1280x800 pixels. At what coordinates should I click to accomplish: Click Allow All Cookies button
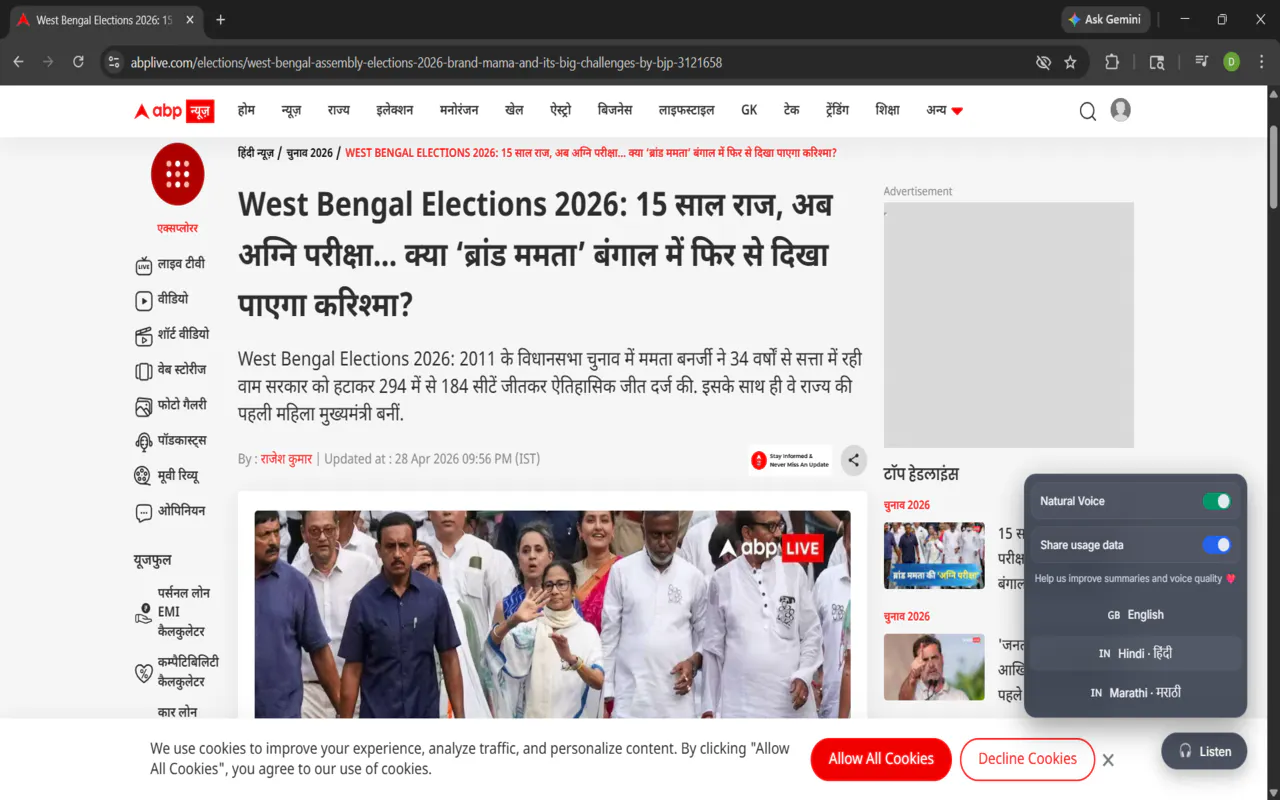881,759
